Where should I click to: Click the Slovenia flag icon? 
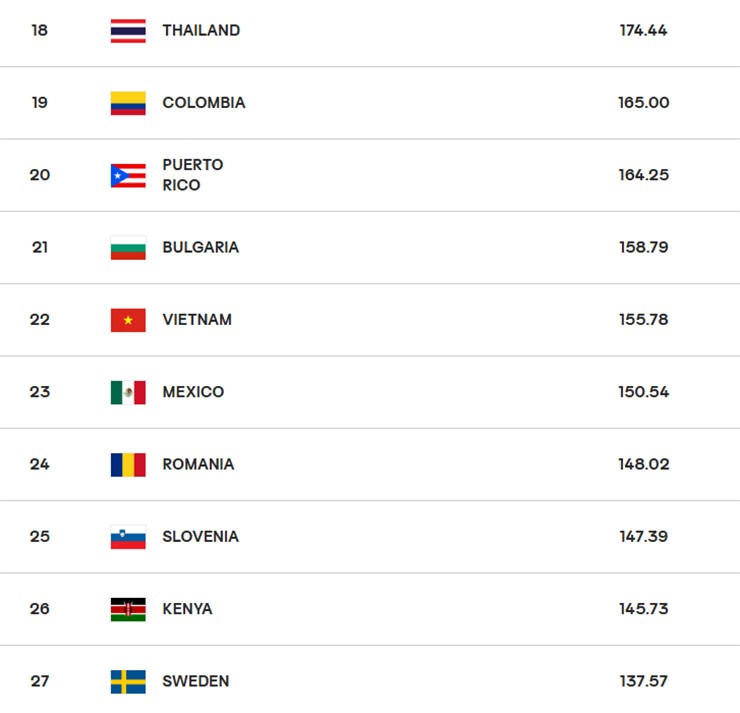click(x=128, y=537)
